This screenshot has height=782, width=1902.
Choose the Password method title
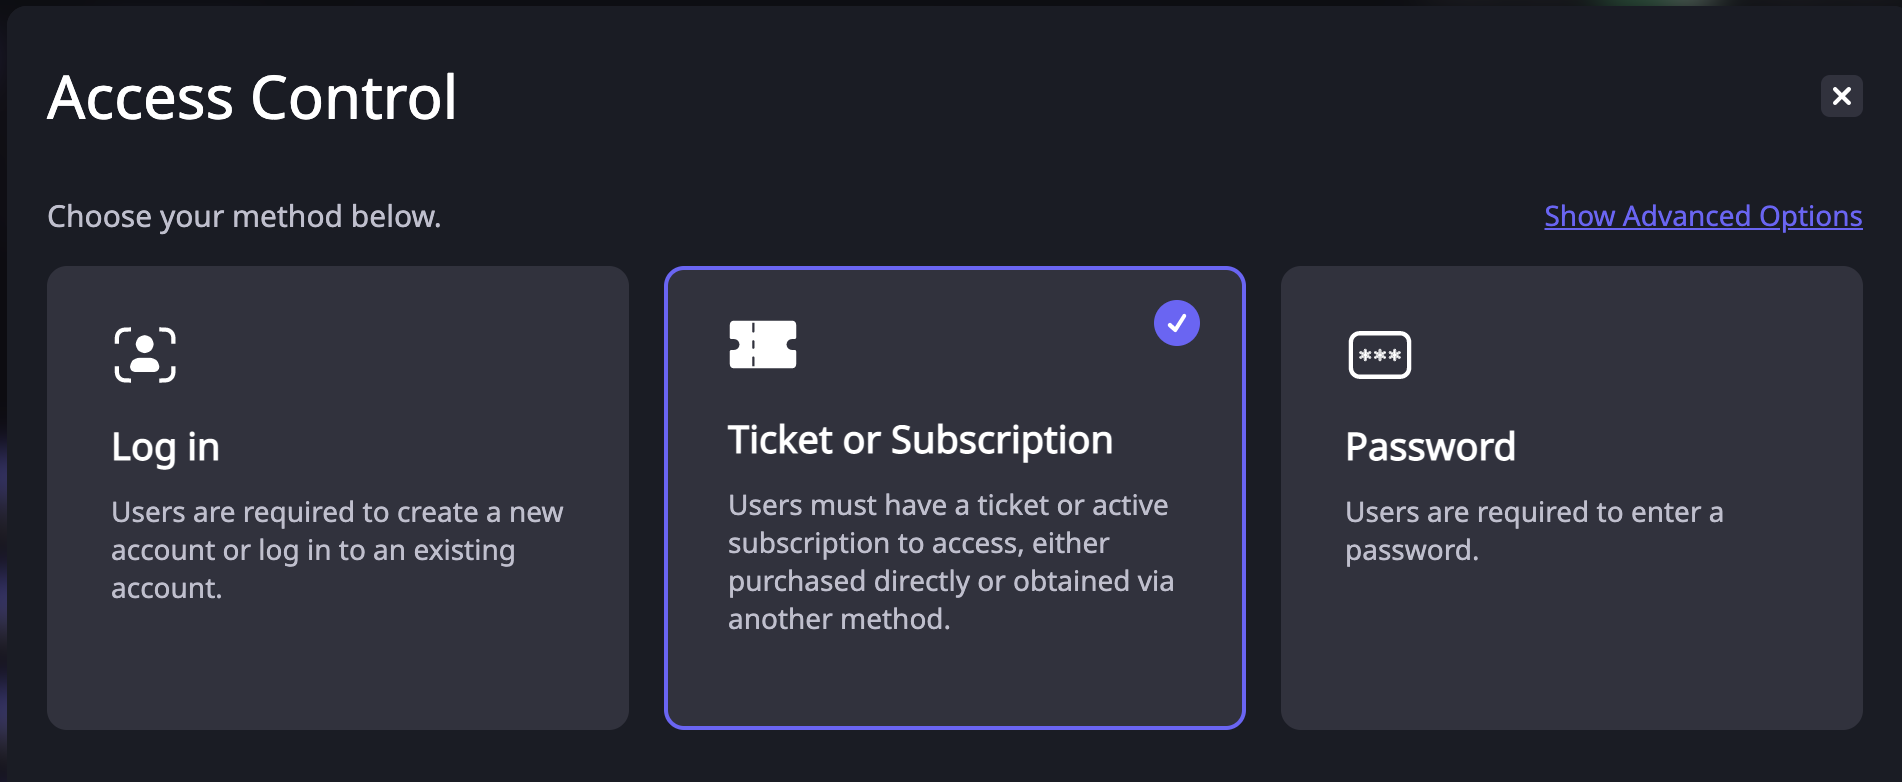1430,447
